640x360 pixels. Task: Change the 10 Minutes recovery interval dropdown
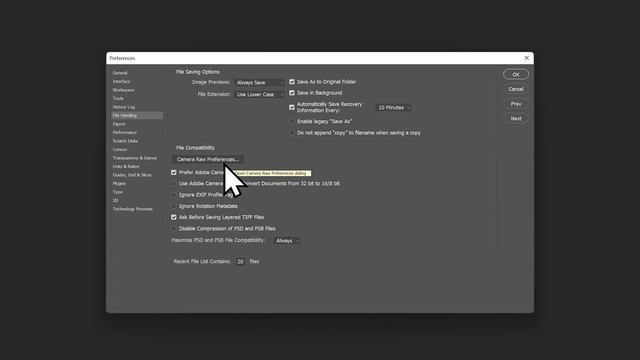click(393, 108)
